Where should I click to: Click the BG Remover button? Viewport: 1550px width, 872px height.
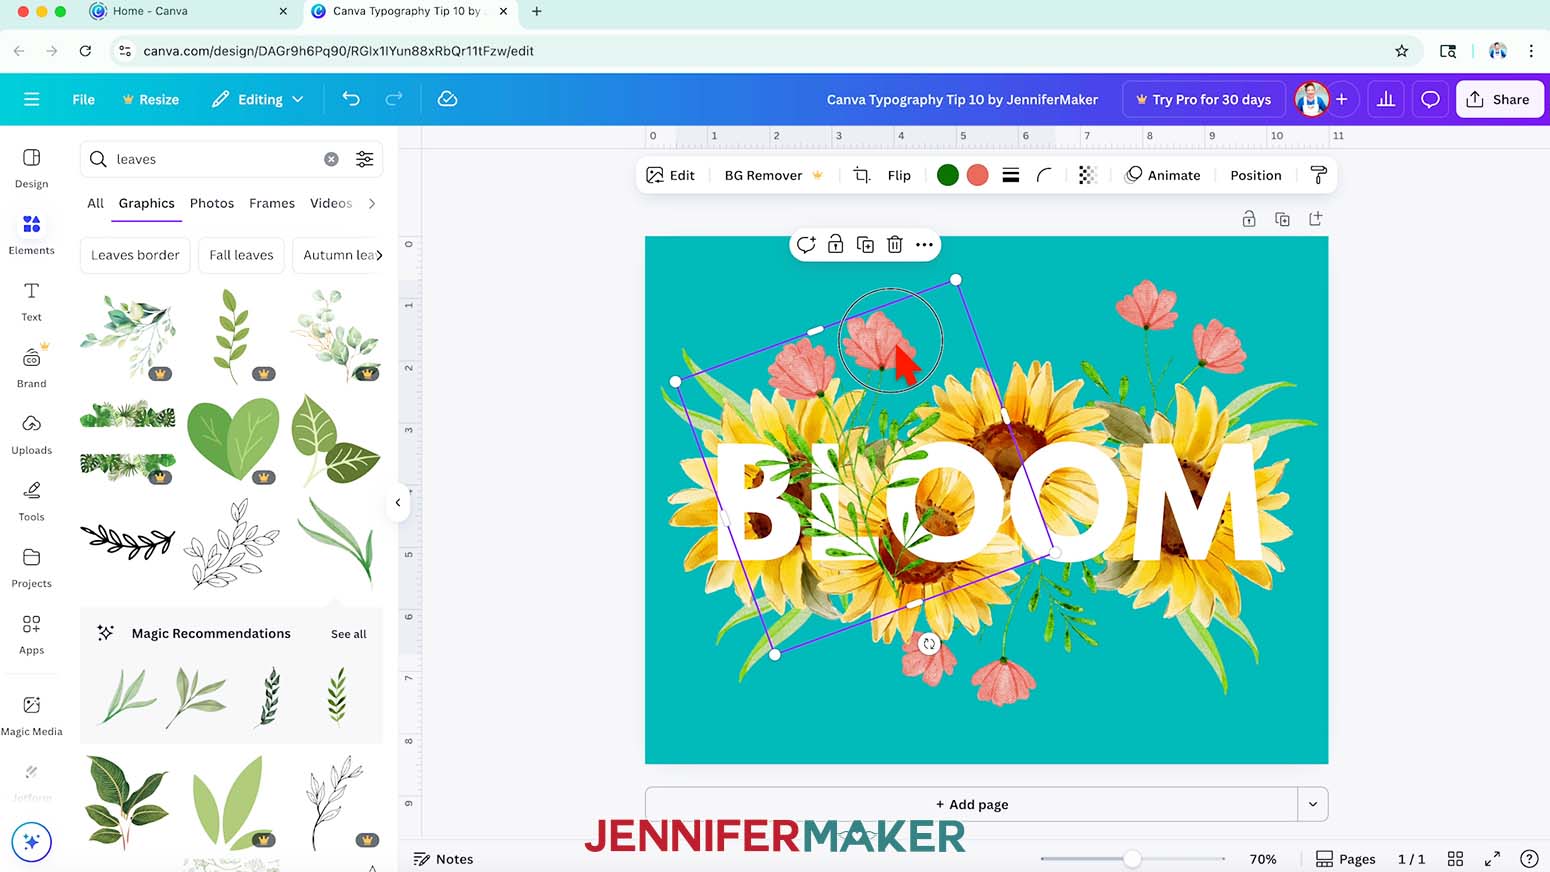[773, 175]
